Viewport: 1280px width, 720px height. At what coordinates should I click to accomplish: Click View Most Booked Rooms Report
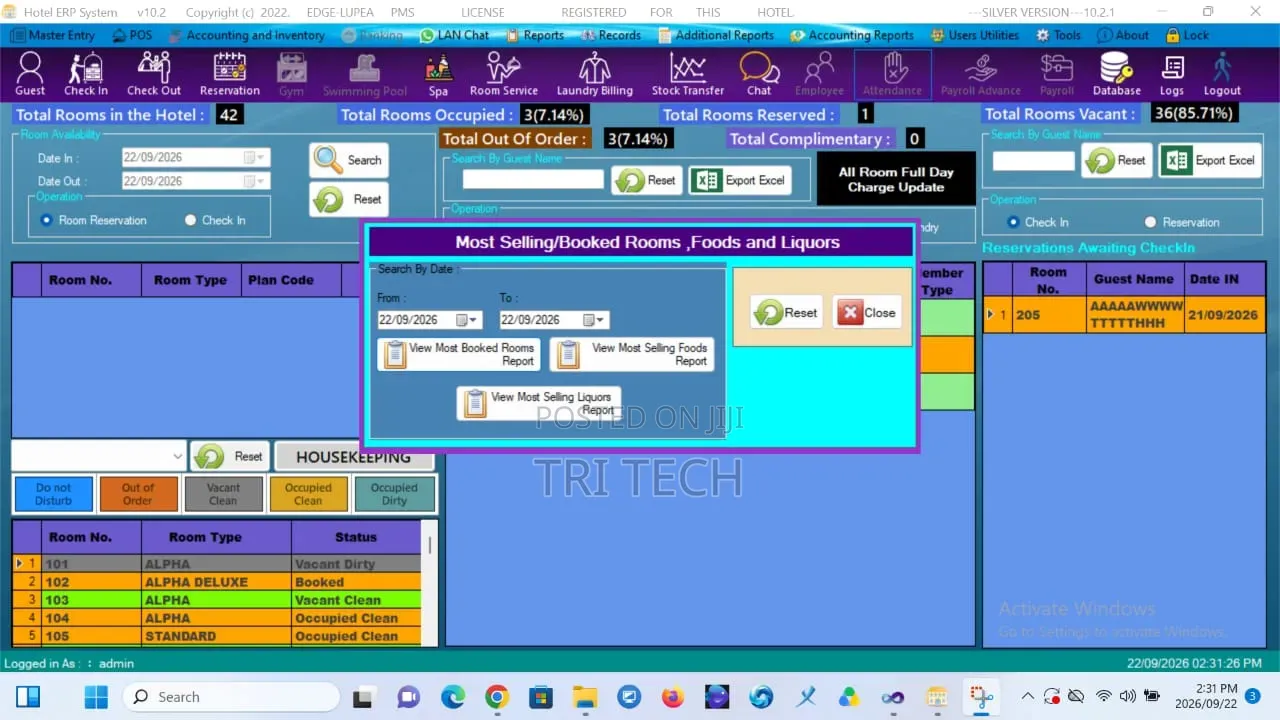pos(459,355)
